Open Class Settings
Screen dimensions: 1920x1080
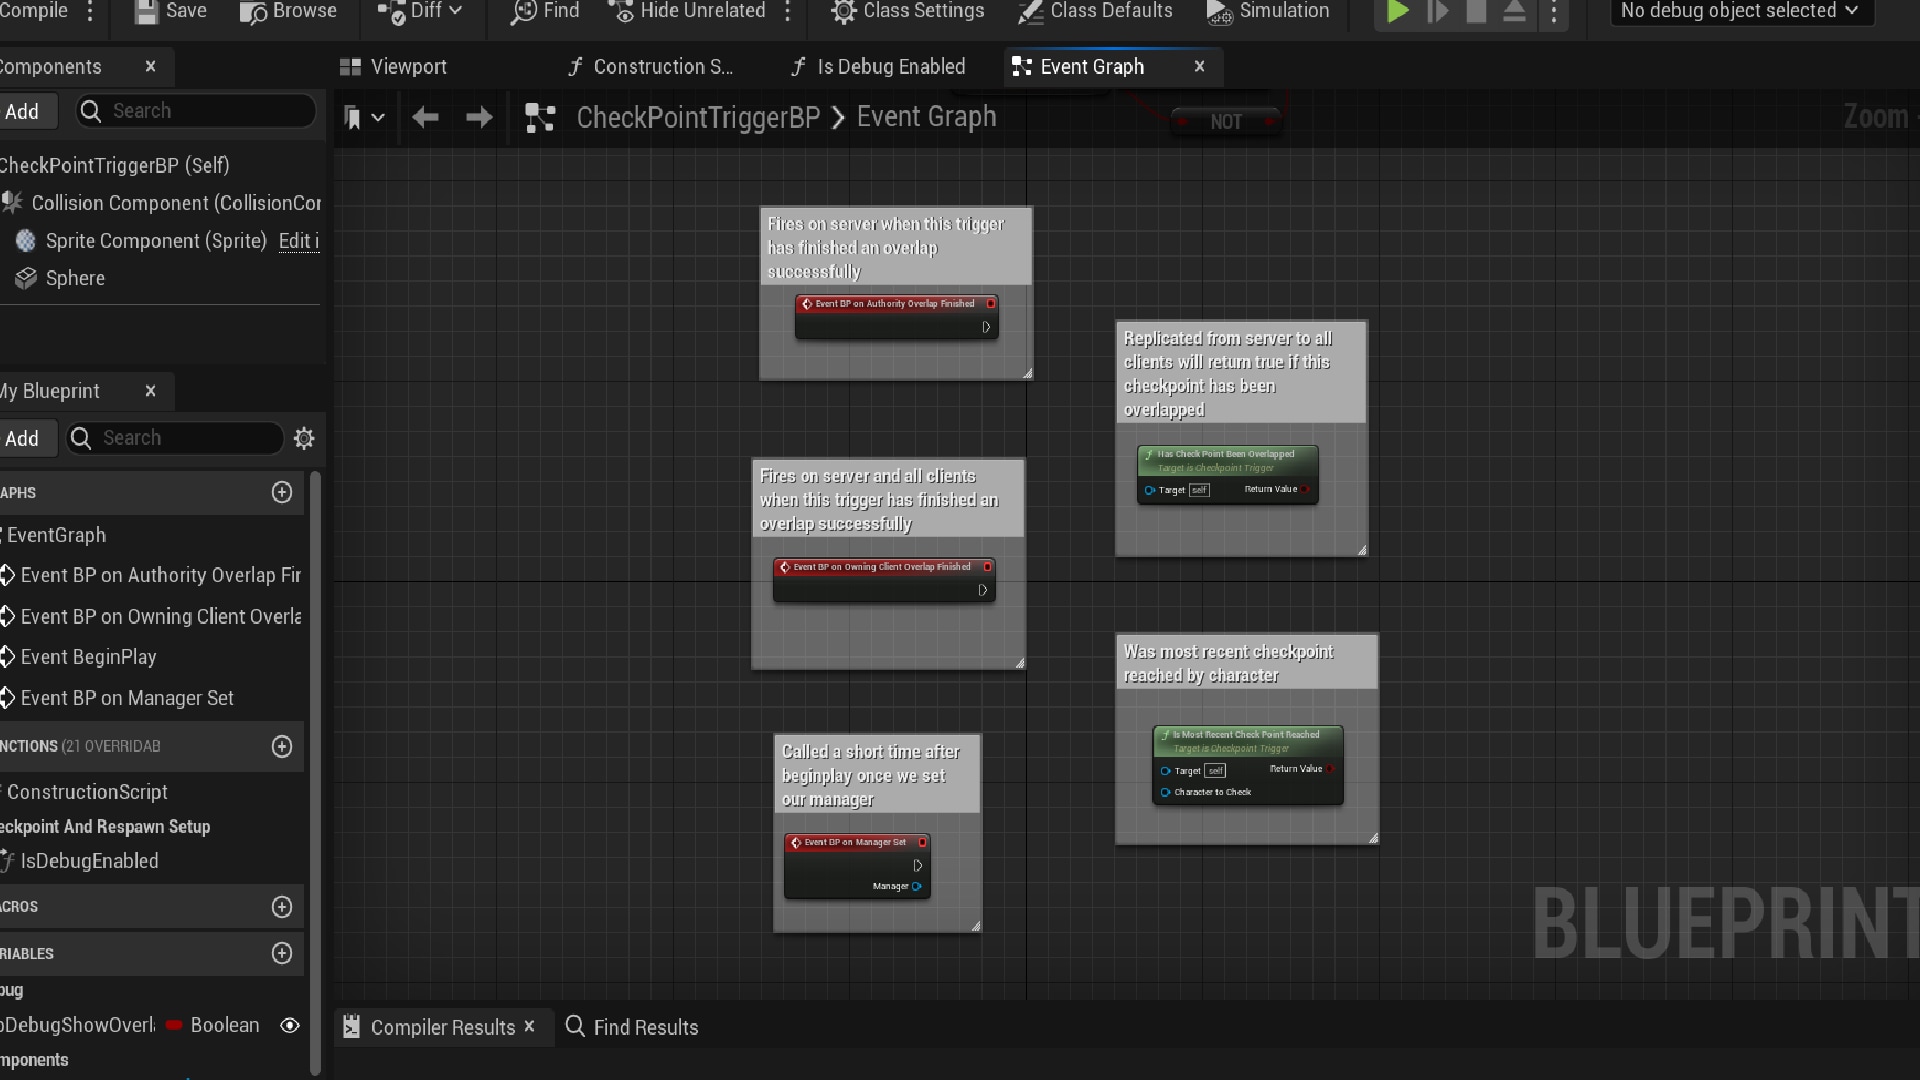click(906, 11)
